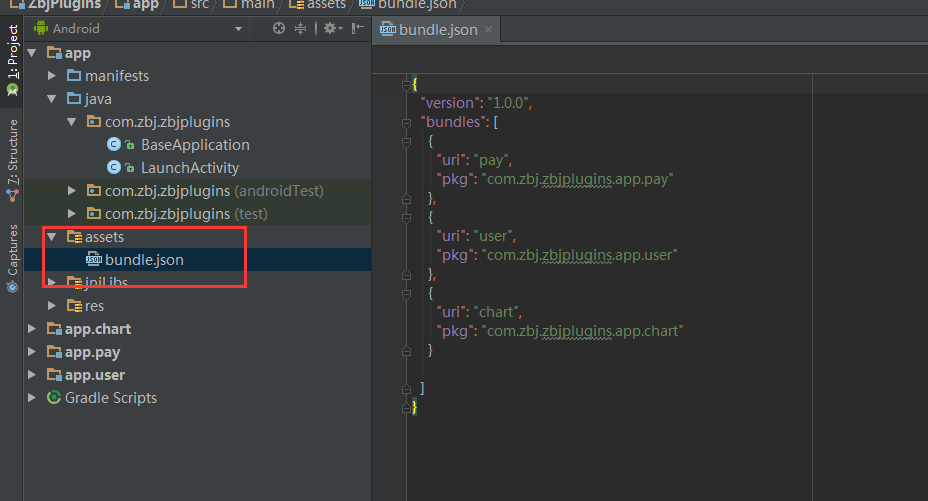
Task: Click ZbjPlugins in the breadcrumb bar
Action: pyautogui.click(x=64, y=5)
